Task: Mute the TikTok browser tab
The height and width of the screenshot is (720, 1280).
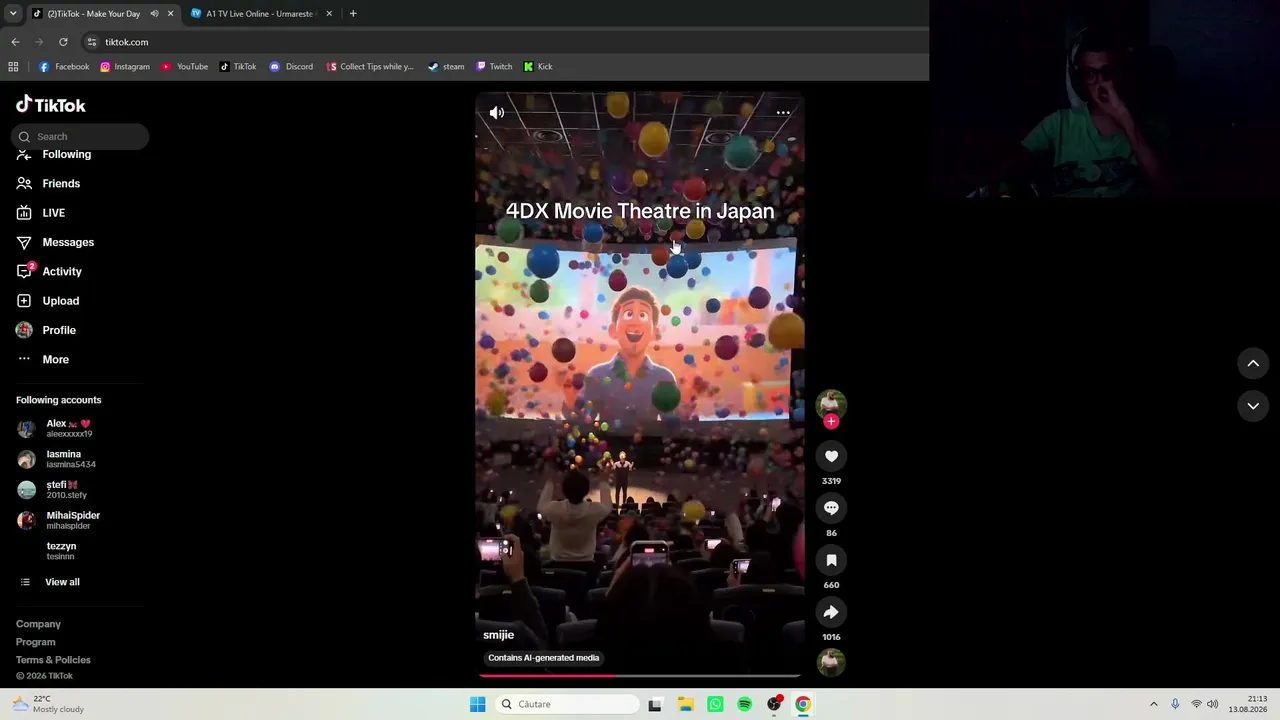Action: click(x=154, y=14)
